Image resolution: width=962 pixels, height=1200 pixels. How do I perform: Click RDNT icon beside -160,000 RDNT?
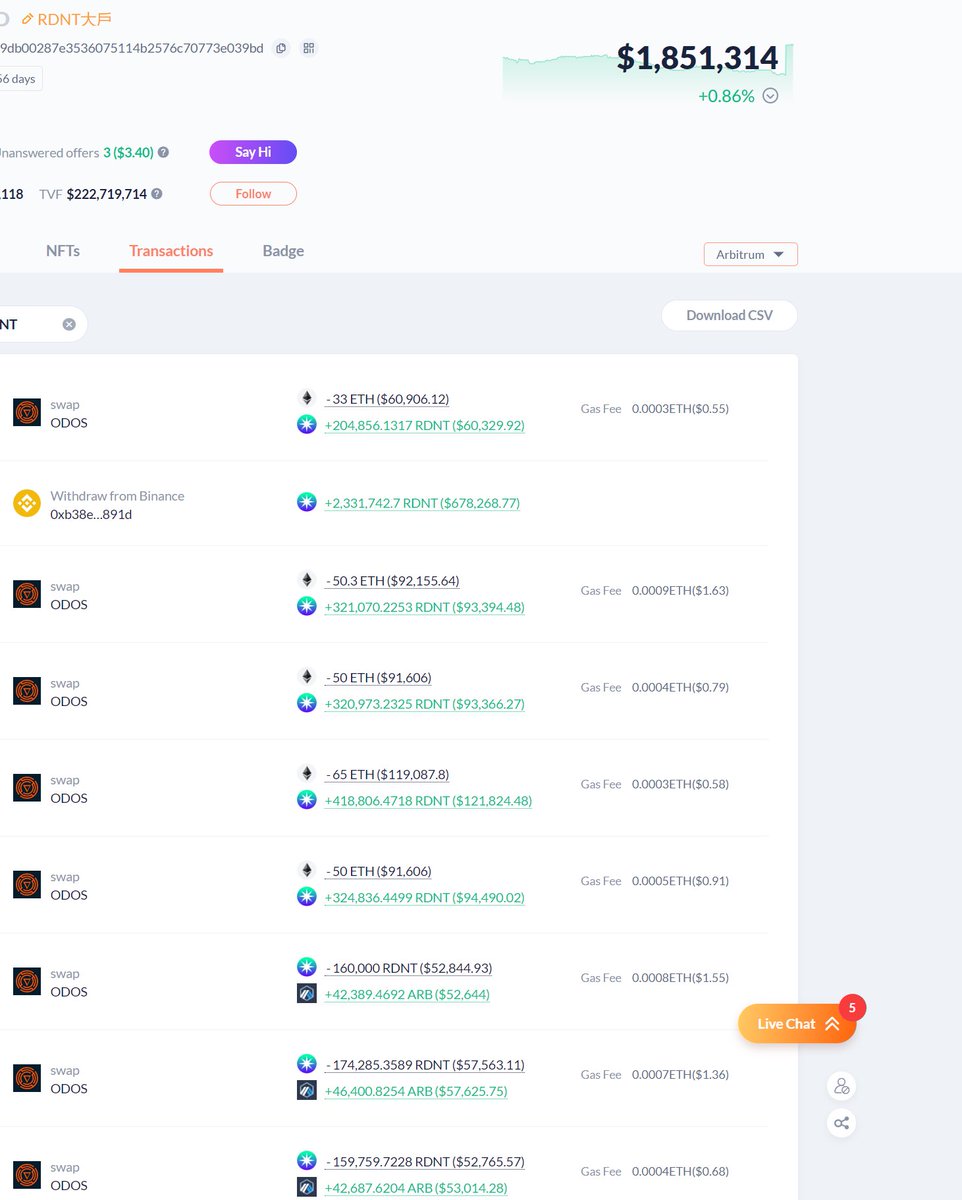[x=307, y=967]
